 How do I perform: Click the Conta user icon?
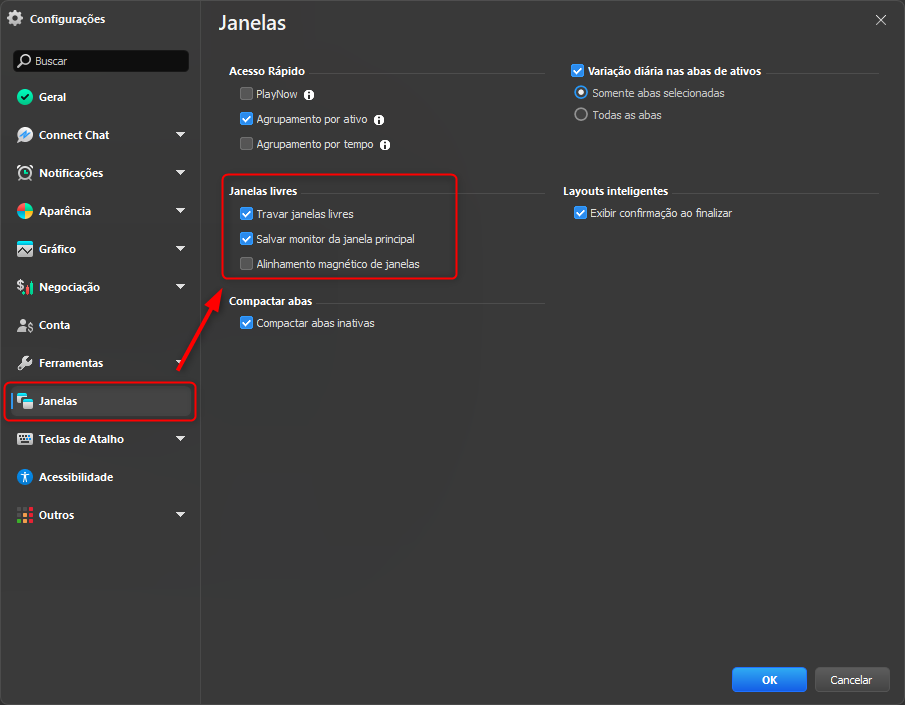tap(25, 325)
